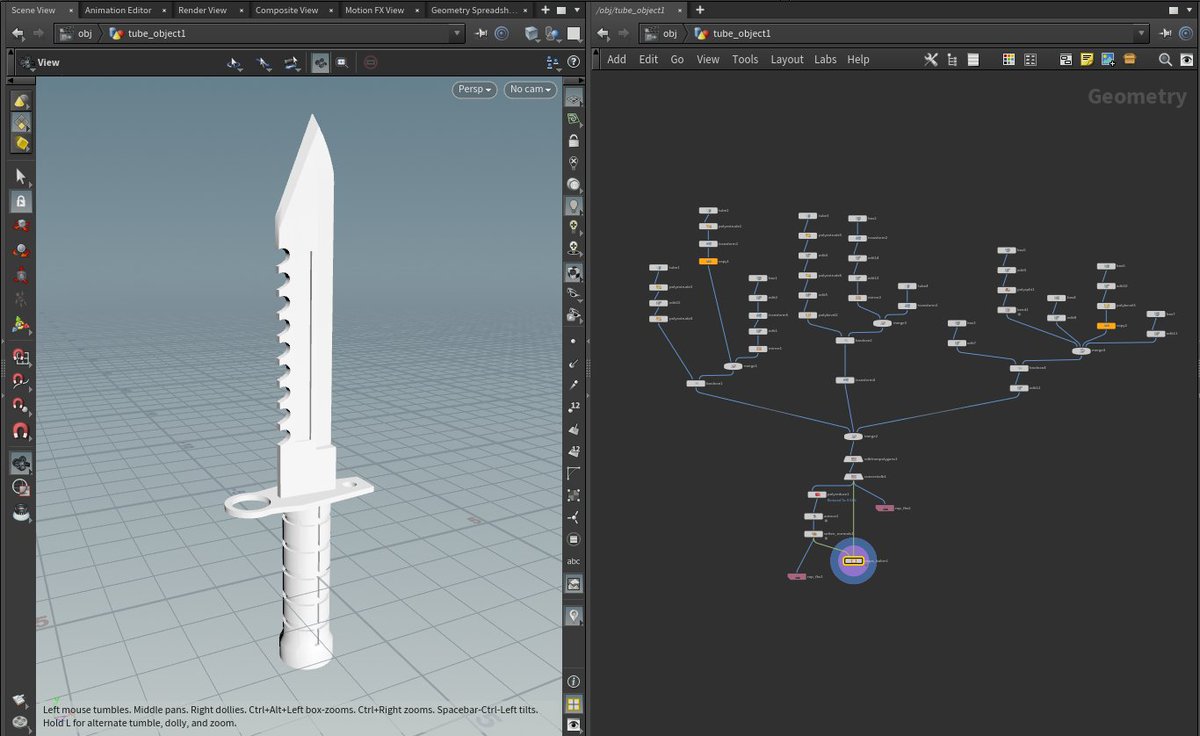The image size is (1200, 736).
Task: Click tube_object1 in network editor path bar
Action: click(x=740, y=33)
